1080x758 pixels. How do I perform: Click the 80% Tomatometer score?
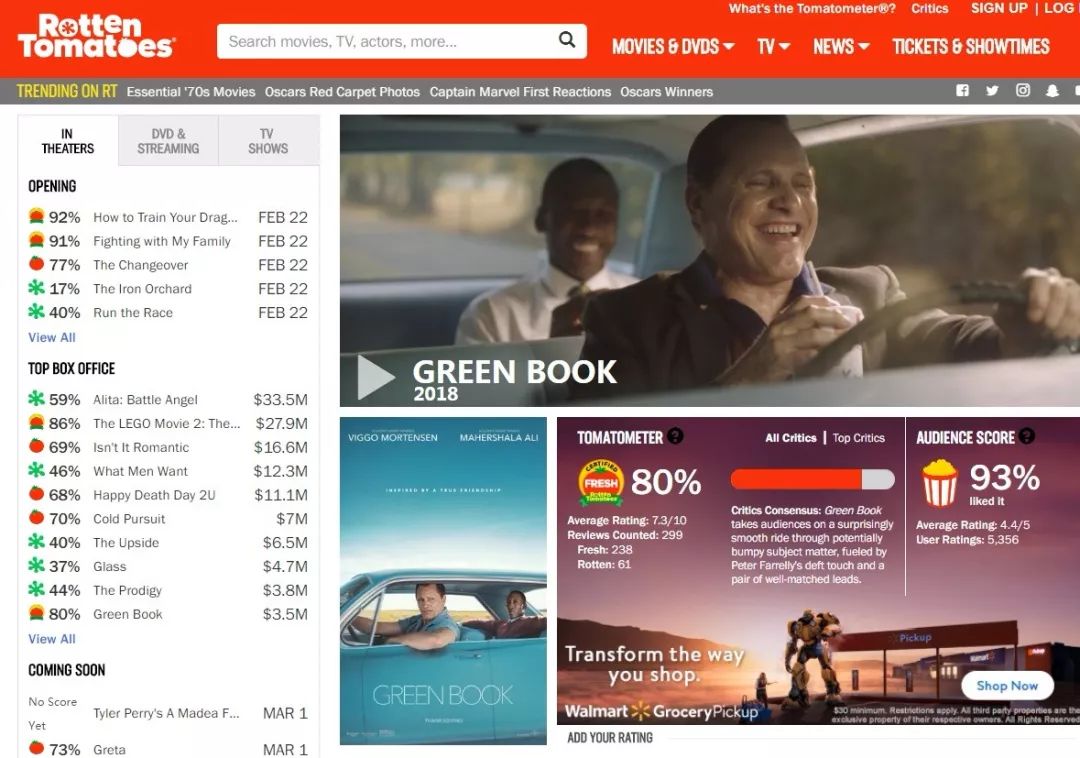click(665, 482)
